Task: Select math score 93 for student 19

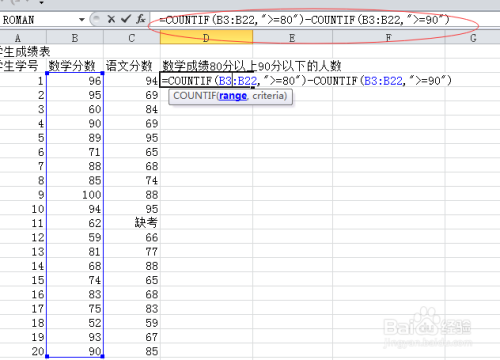Action: click(75, 337)
